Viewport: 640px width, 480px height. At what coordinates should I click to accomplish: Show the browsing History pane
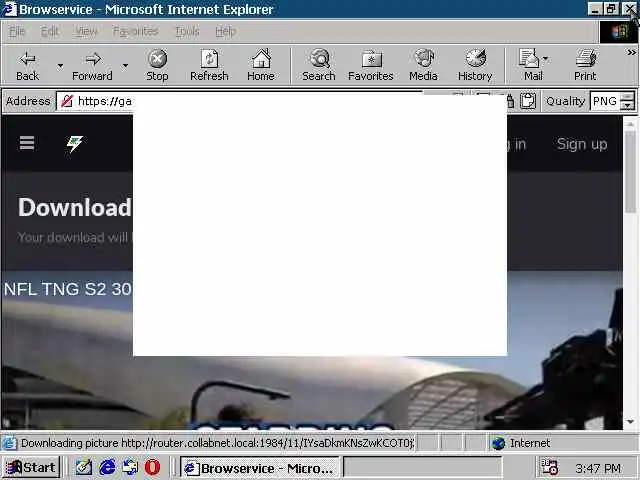[475, 65]
